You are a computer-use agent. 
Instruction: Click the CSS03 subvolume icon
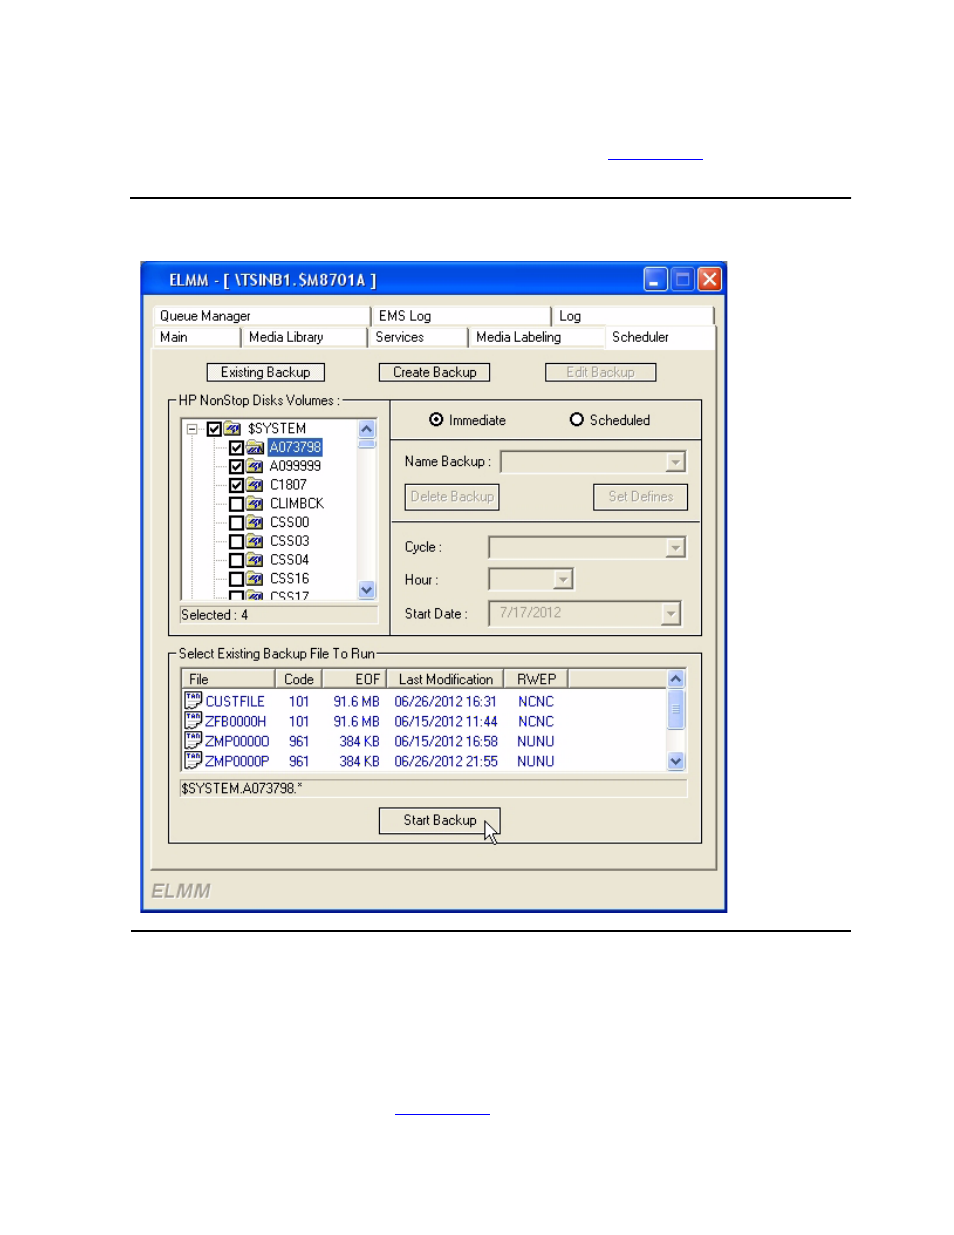point(255,541)
